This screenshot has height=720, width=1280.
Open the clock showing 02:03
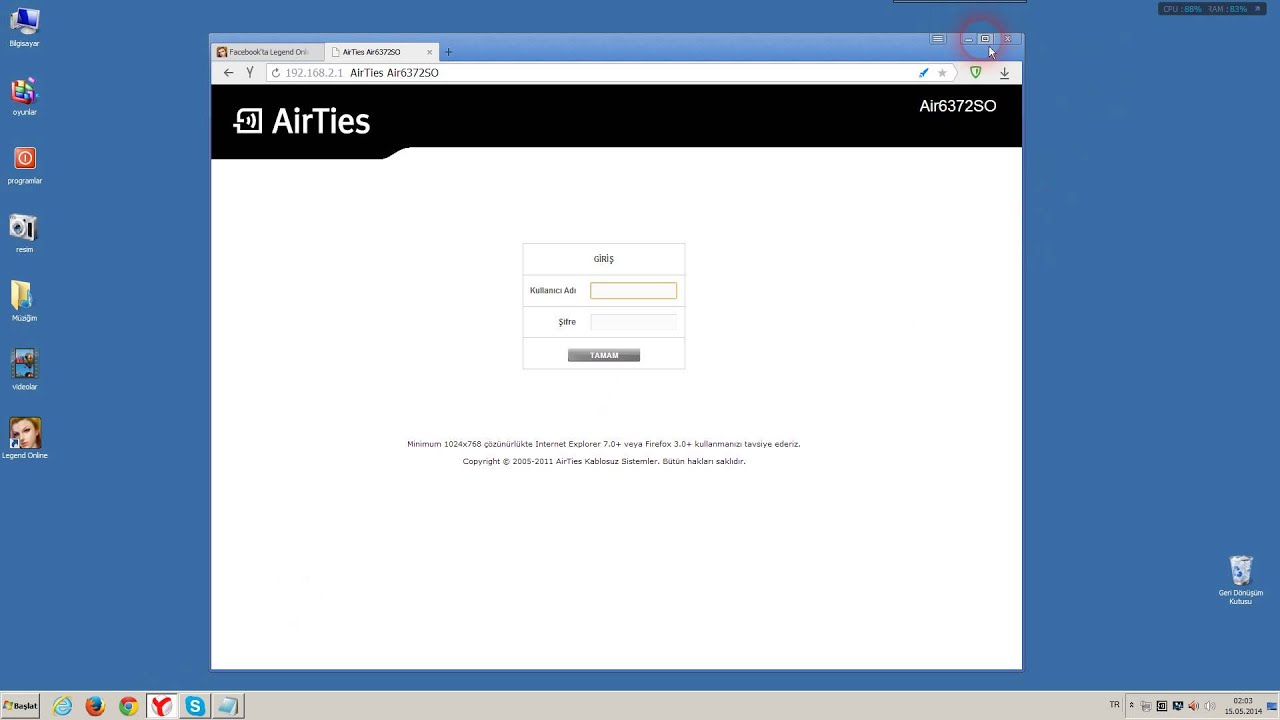(1243, 706)
